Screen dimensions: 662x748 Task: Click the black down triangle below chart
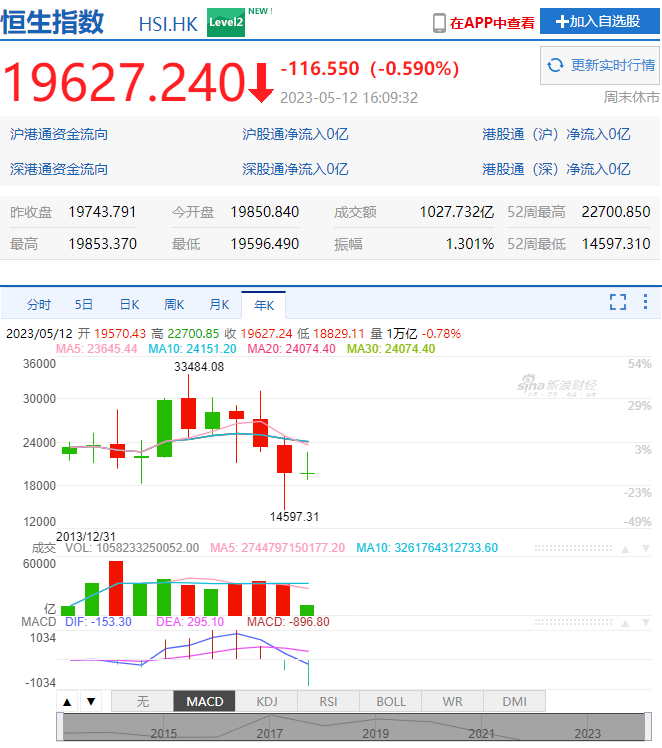coord(90,702)
